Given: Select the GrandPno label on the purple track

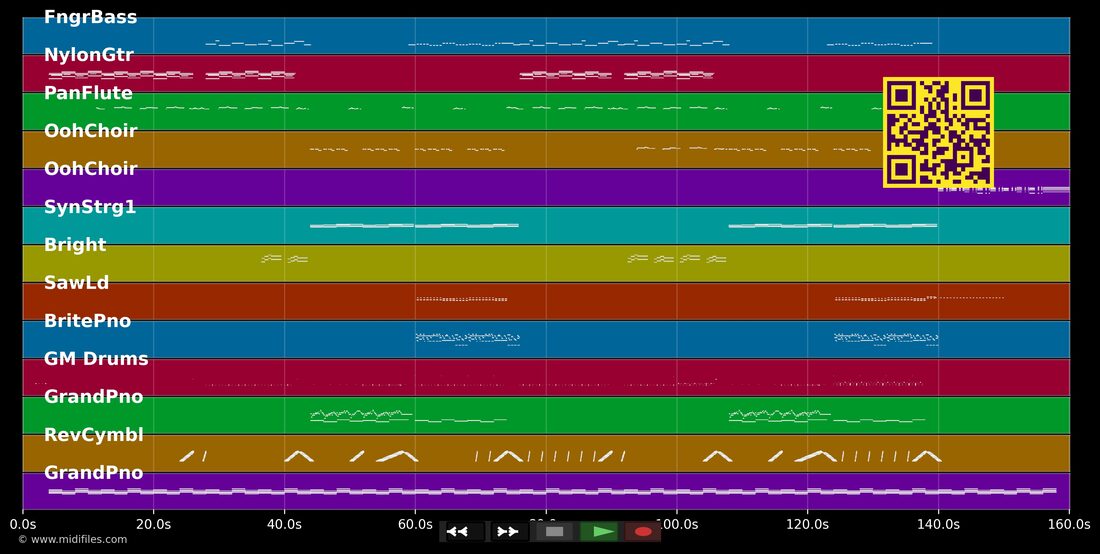Looking at the screenshot, I should click(x=93, y=473).
